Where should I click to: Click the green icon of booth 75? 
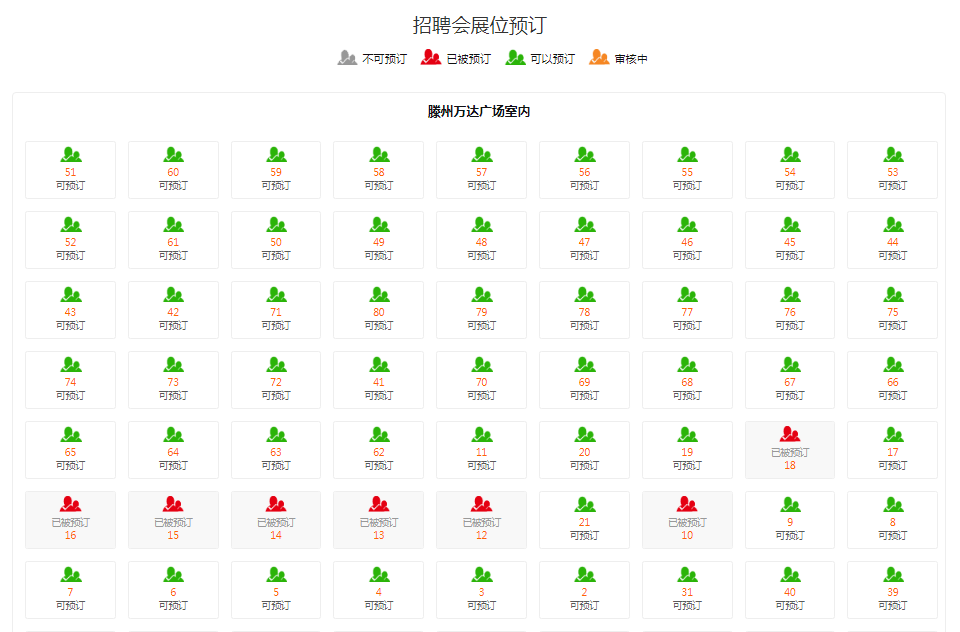[x=894, y=295]
